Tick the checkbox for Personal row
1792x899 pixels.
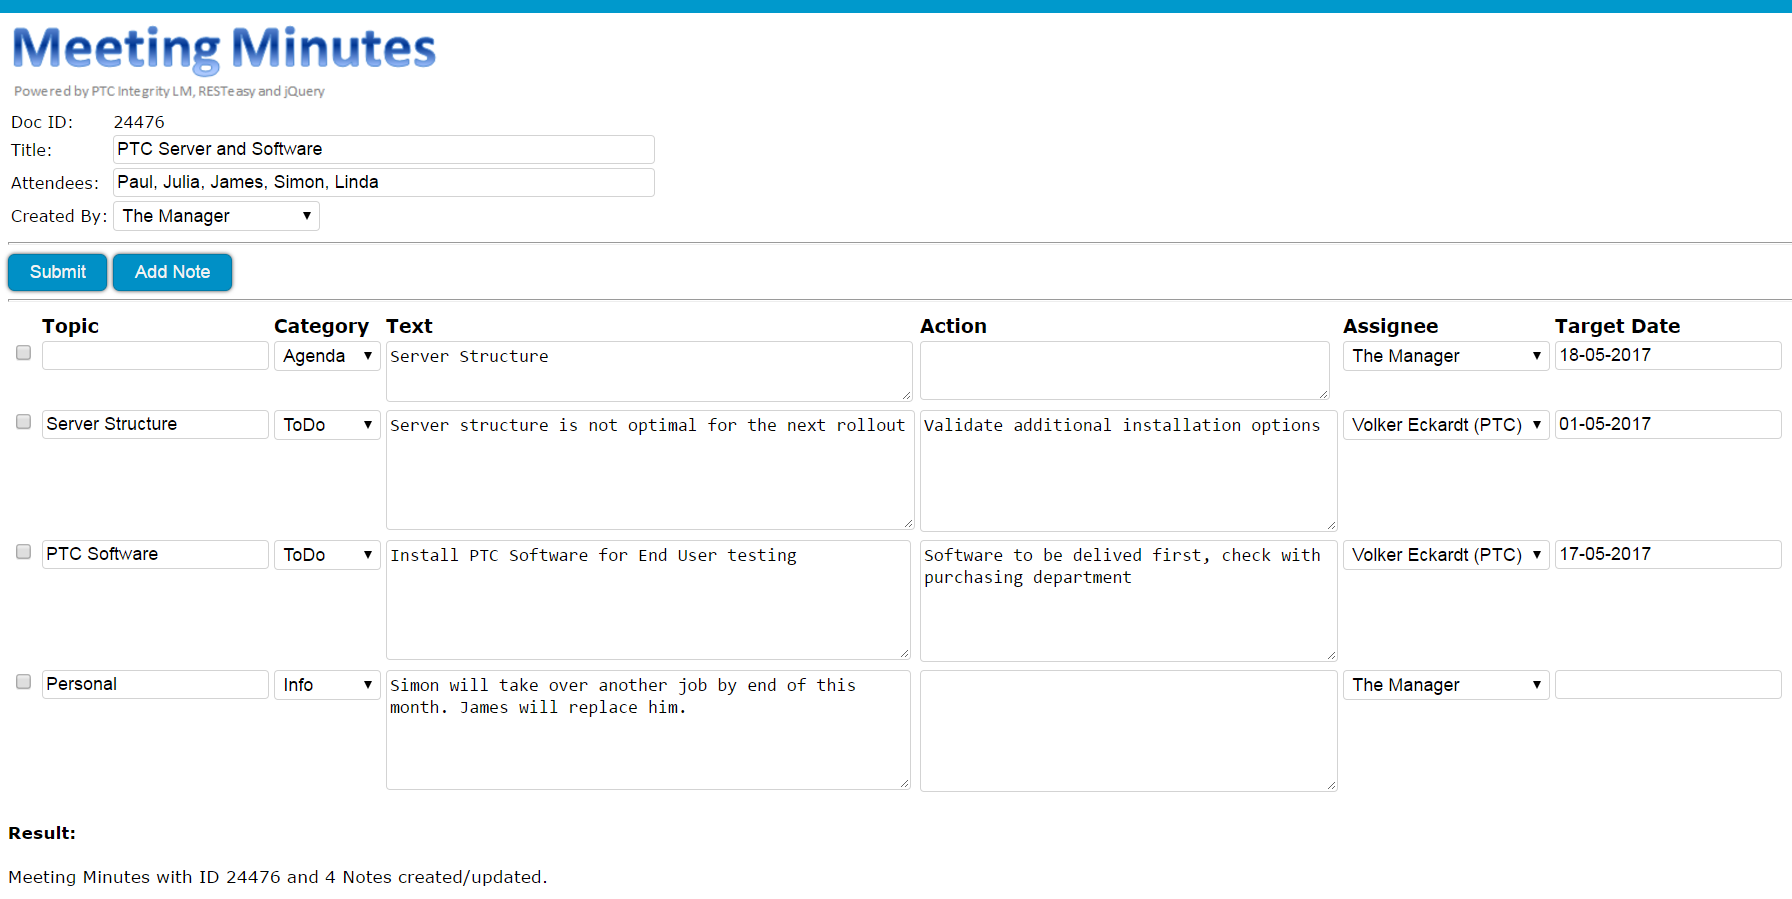[x=24, y=682]
